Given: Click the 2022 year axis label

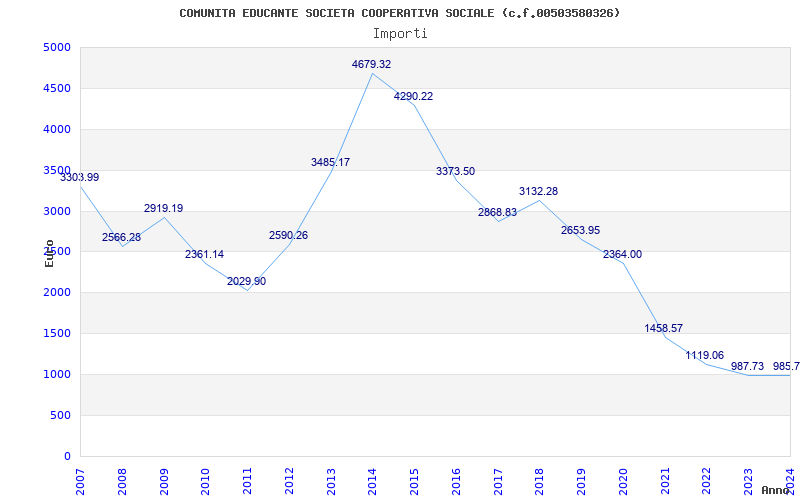Looking at the screenshot, I should (x=707, y=481).
